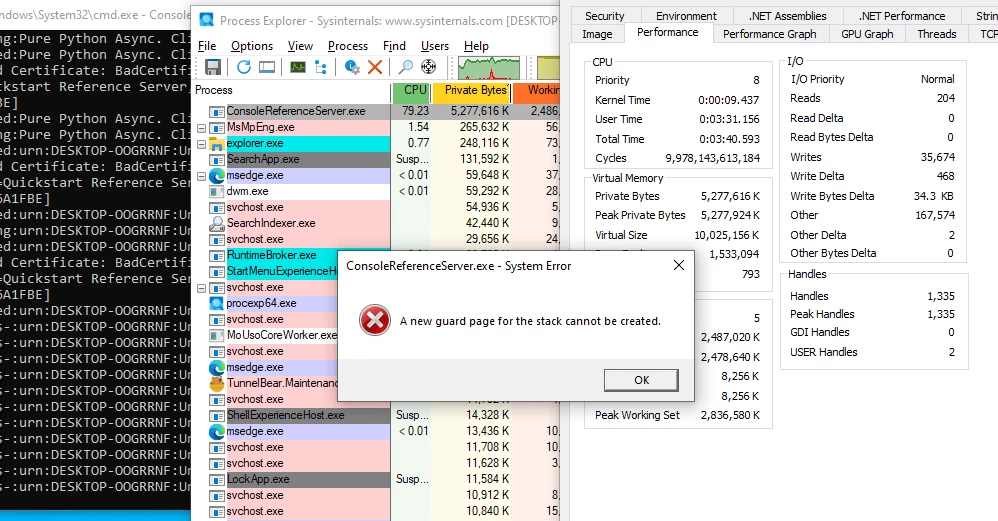Click the Save toolbar icon
998x521 pixels.
(213, 67)
